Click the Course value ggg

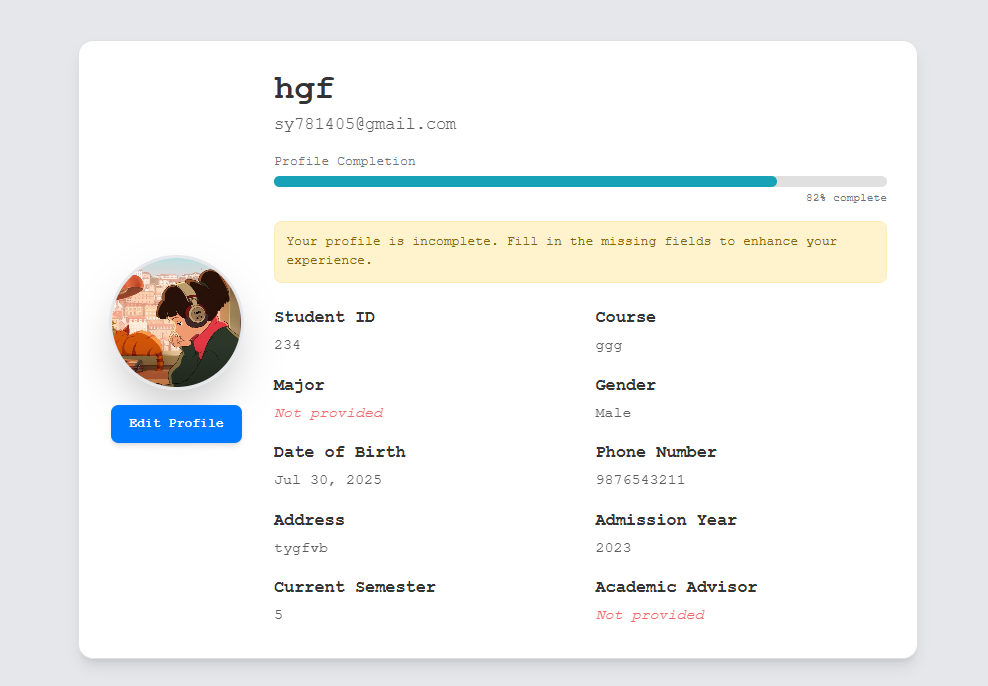tap(608, 345)
